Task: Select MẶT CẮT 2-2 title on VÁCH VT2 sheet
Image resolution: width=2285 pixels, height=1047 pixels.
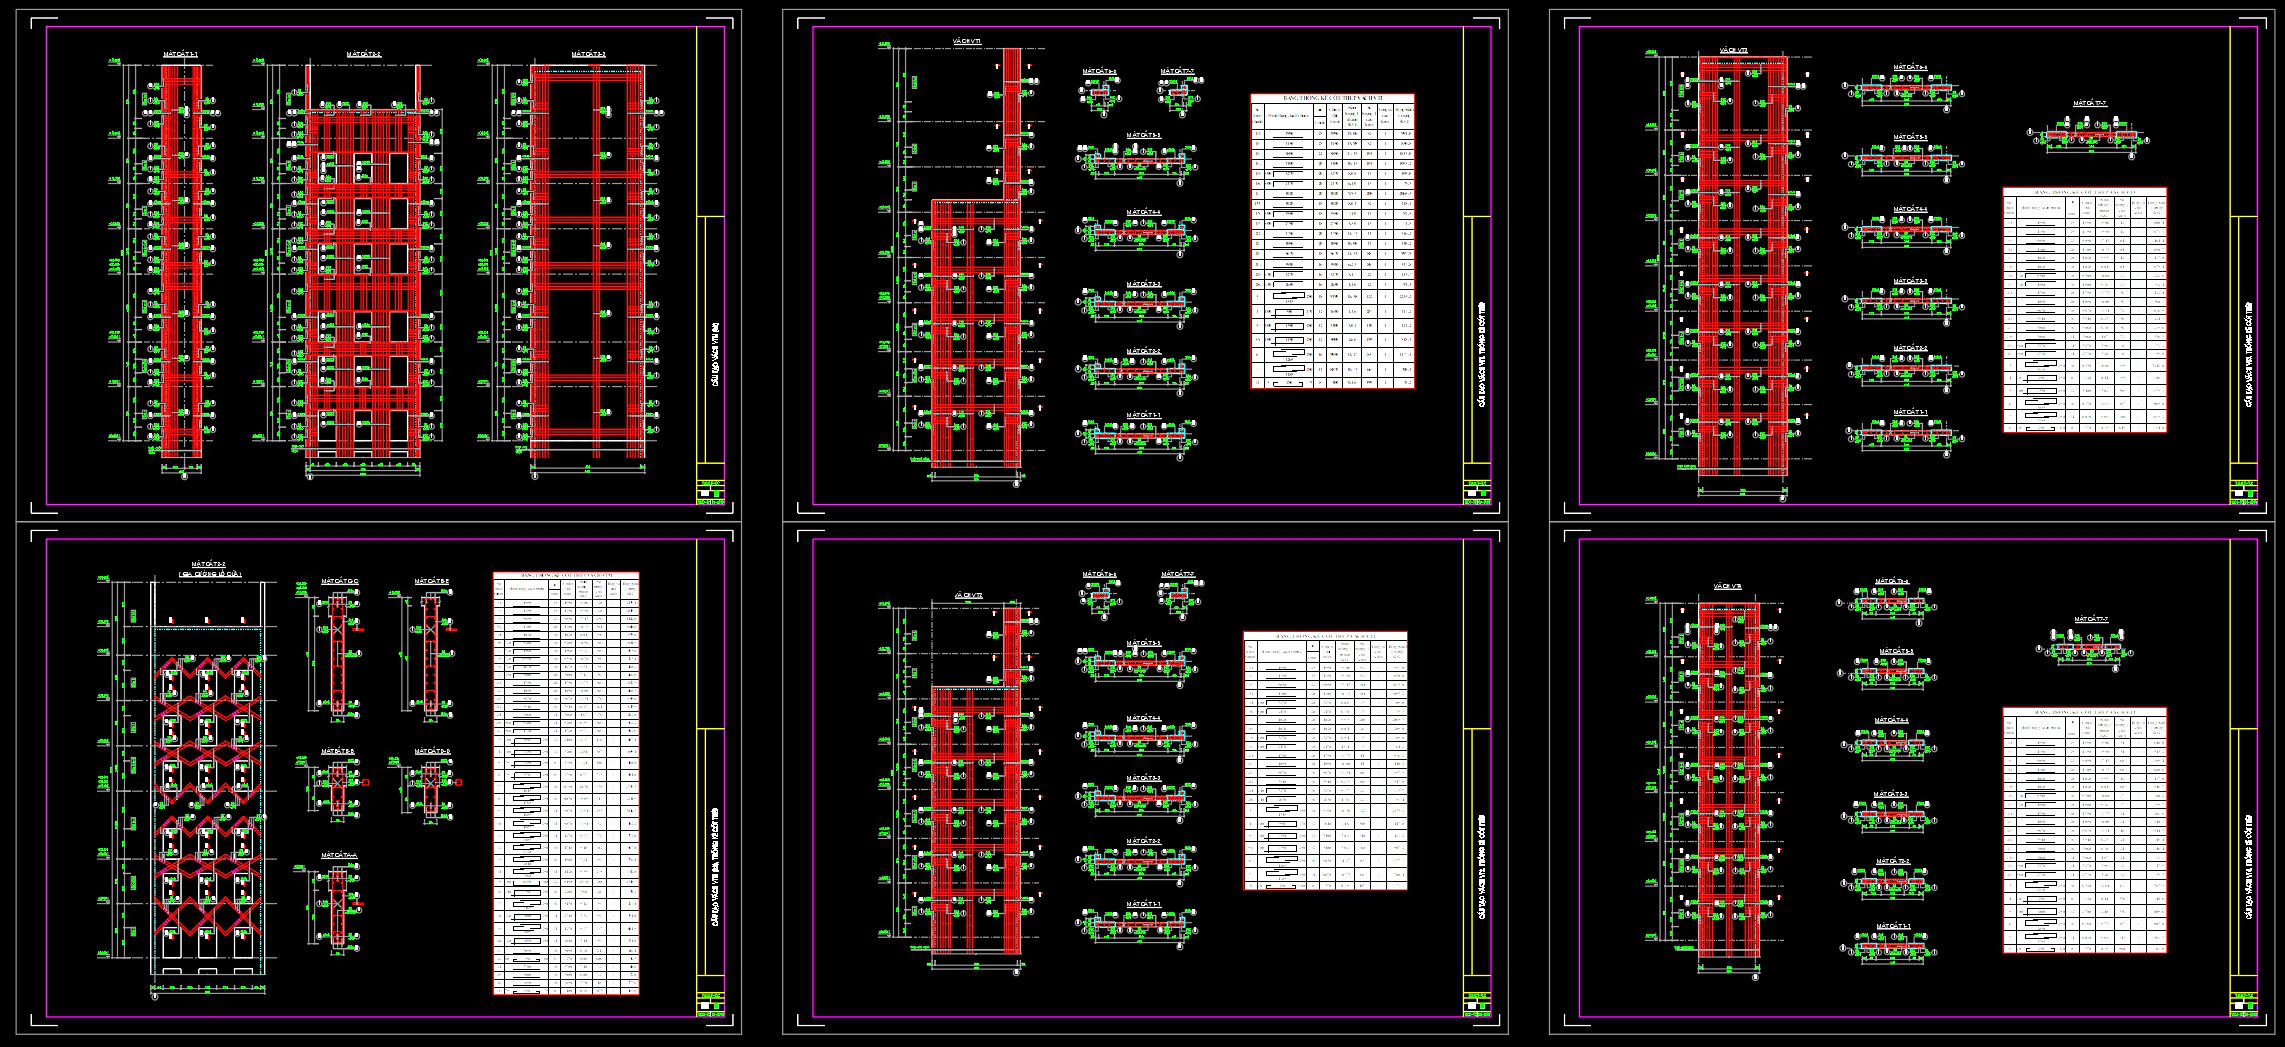Action: point(1143,841)
